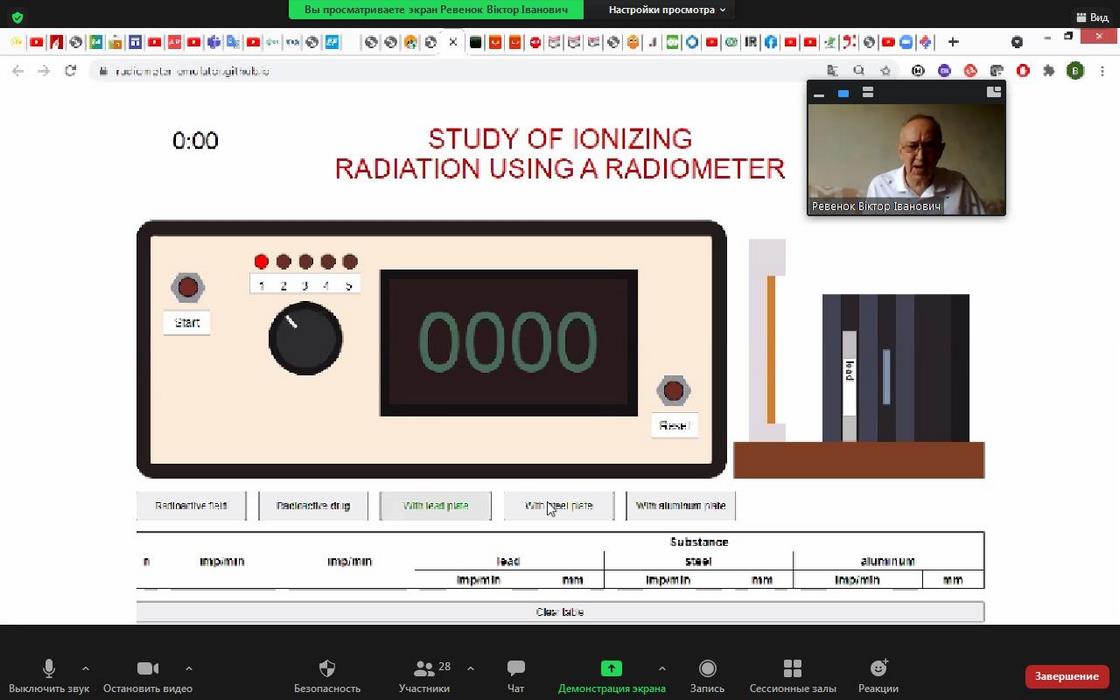
Task: Expand the arrow next to the microphone button
Action: coord(85,668)
